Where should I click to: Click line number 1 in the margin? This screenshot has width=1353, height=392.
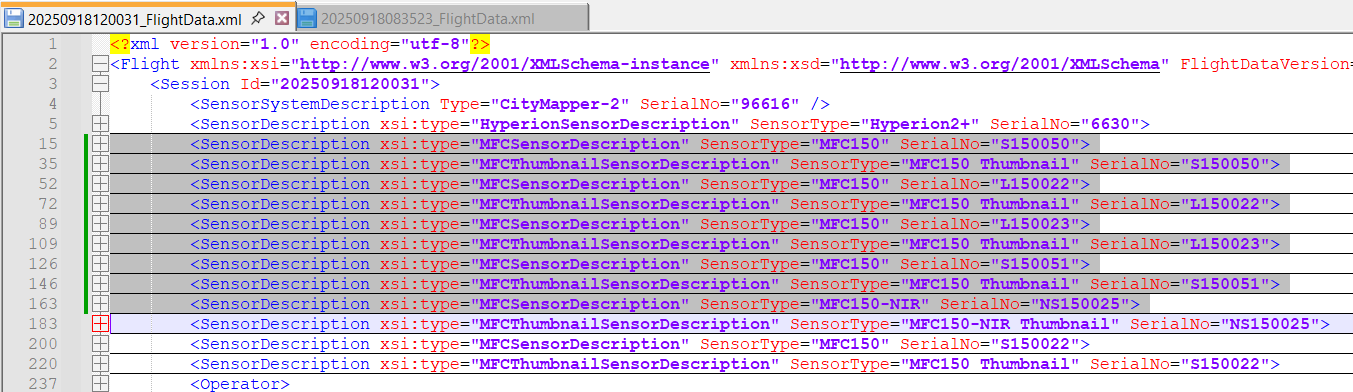pos(52,44)
